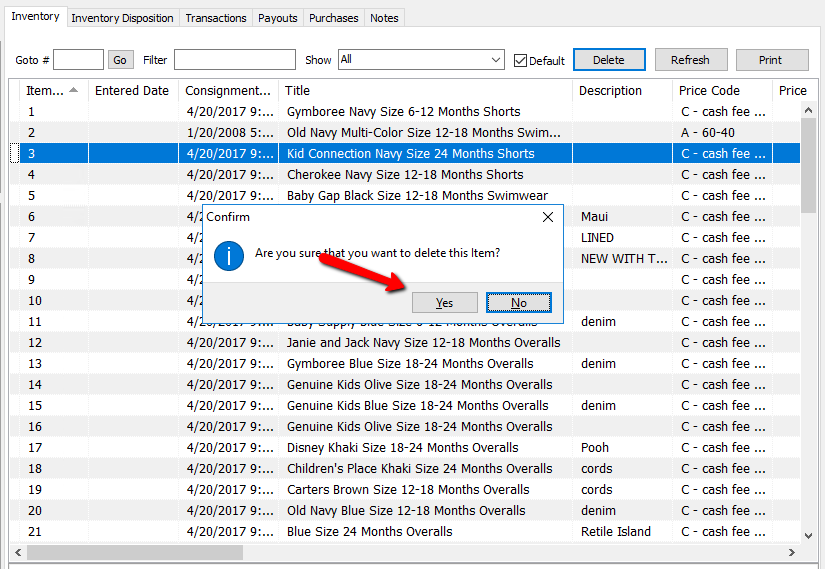Close the Confirm dialog with X

(x=547, y=217)
